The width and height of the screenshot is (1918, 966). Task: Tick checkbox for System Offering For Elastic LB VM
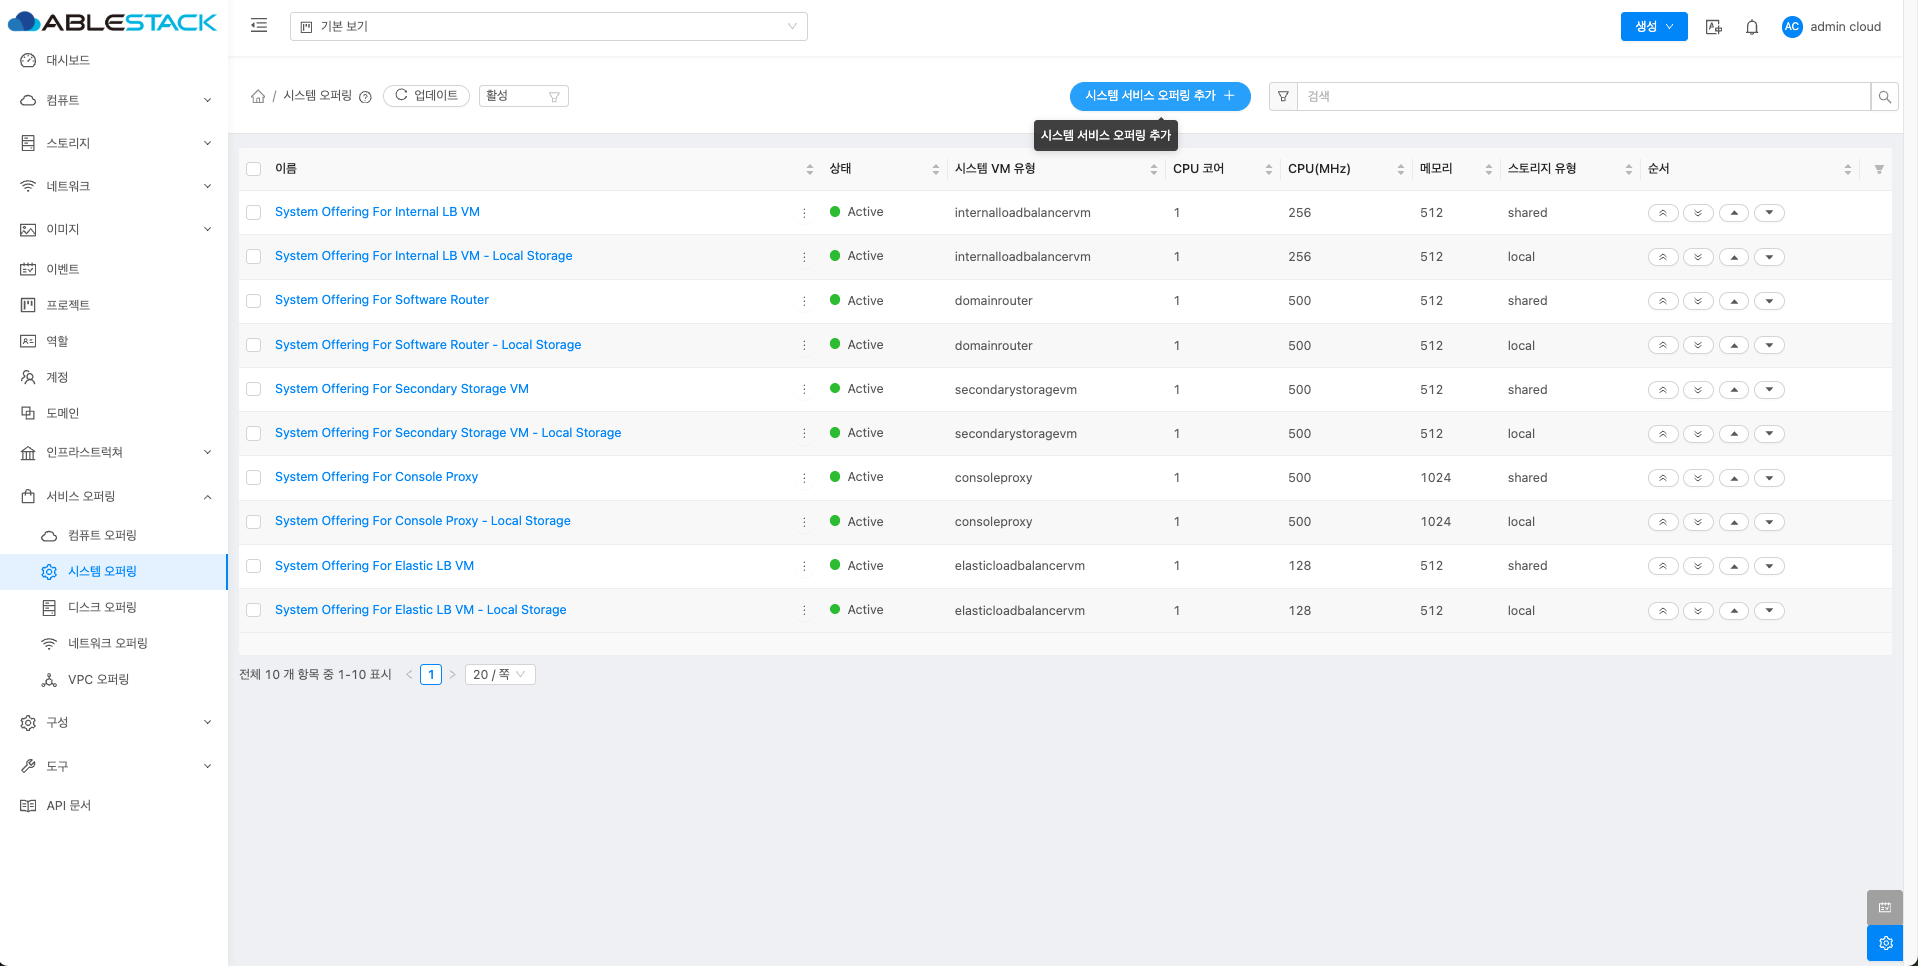pyautogui.click(x=254, y=566)
